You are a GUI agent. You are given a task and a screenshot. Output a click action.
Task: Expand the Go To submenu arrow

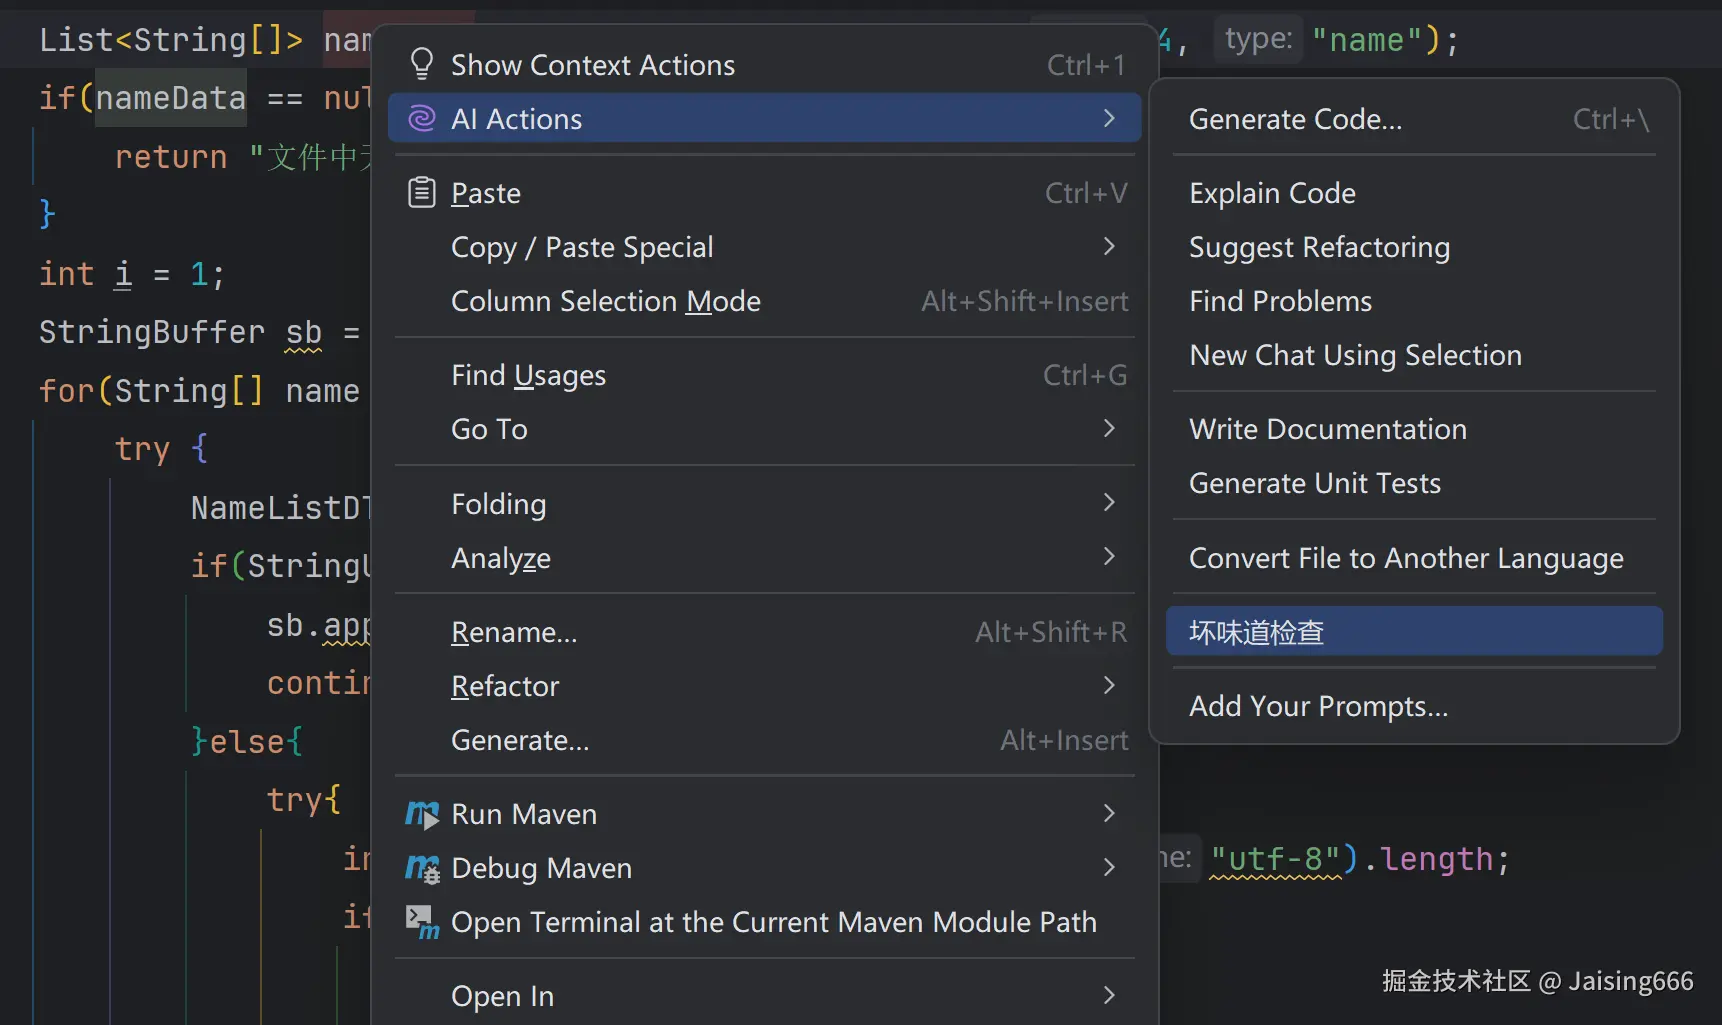[x=1108, y=429]
